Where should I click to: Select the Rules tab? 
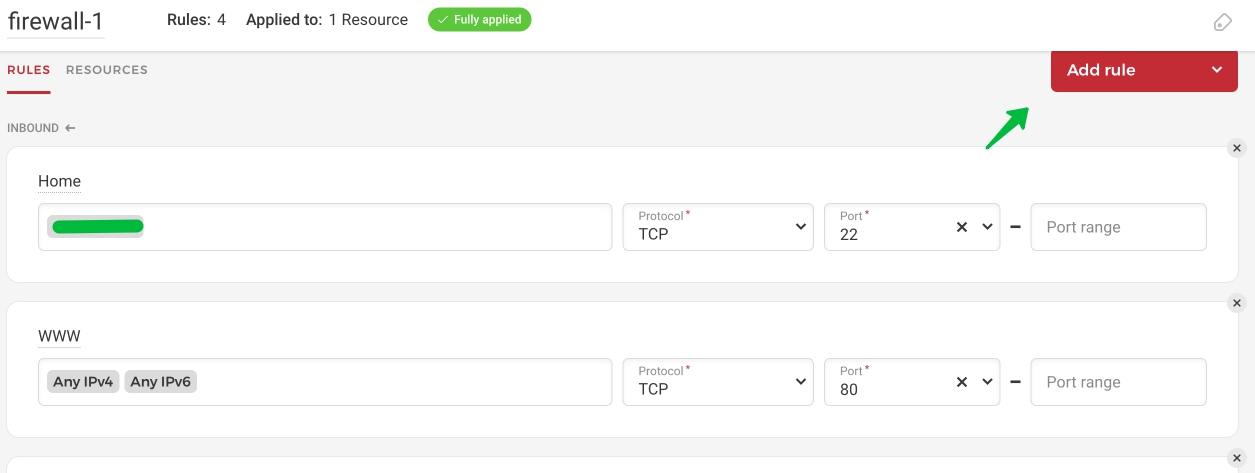point(28,70)
